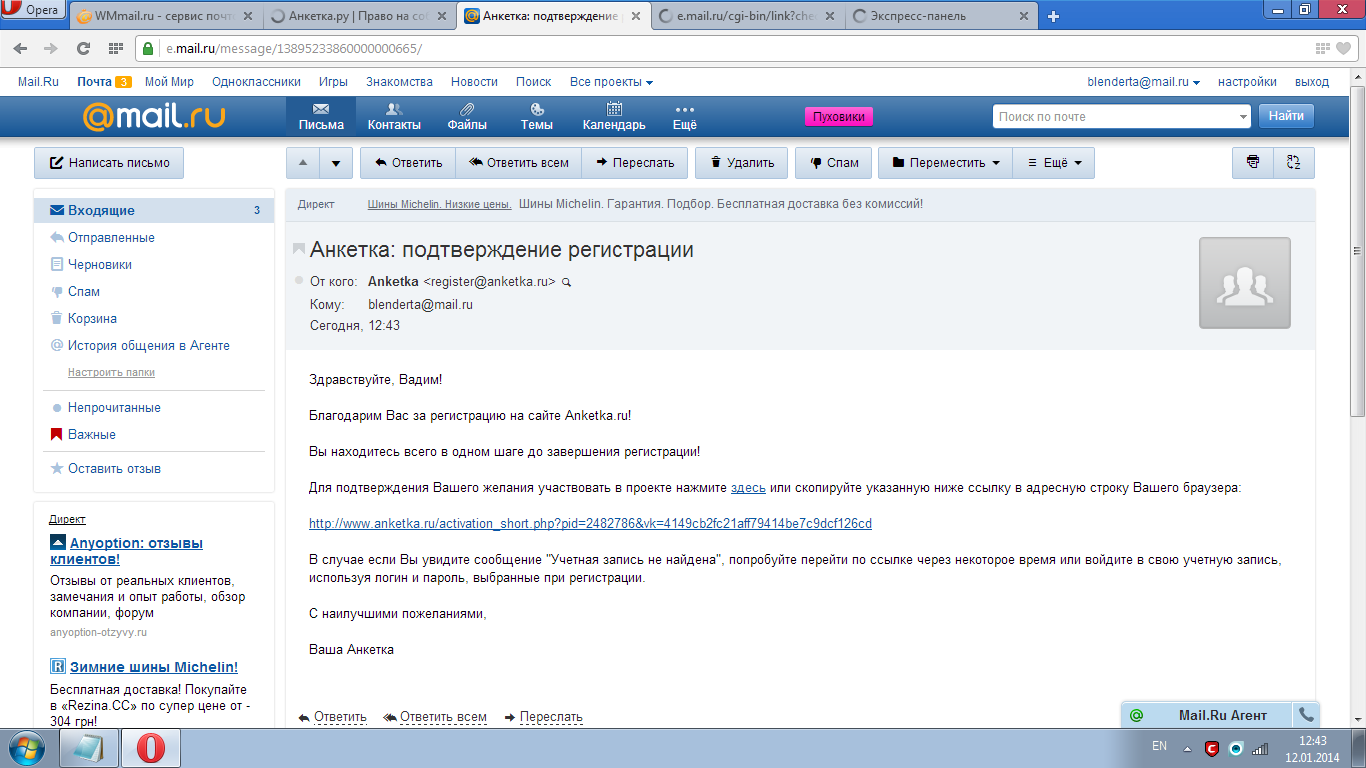
Task: Open the Календарь section
Action: click(614, 117)
